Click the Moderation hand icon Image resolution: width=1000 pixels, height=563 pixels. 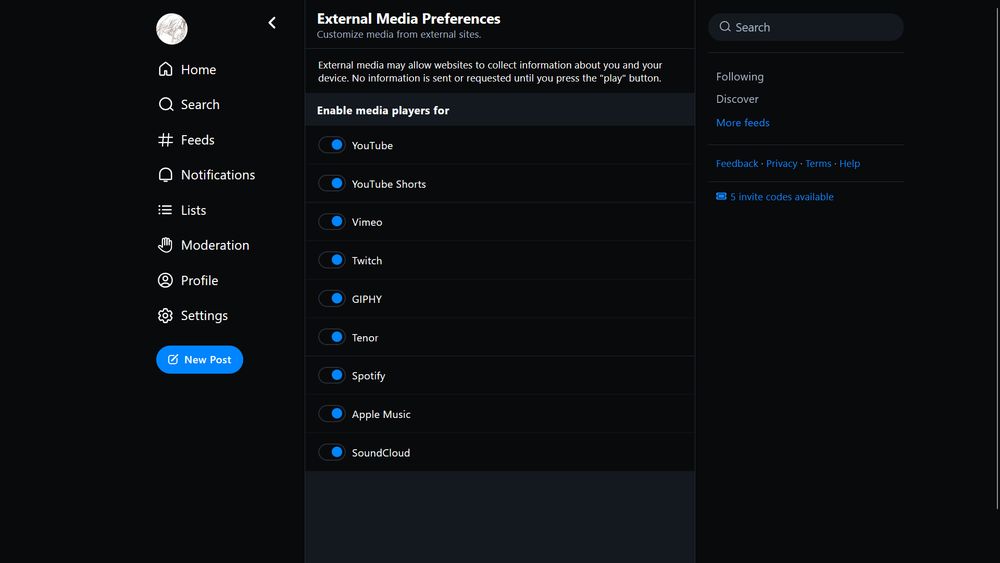(166, 245)
